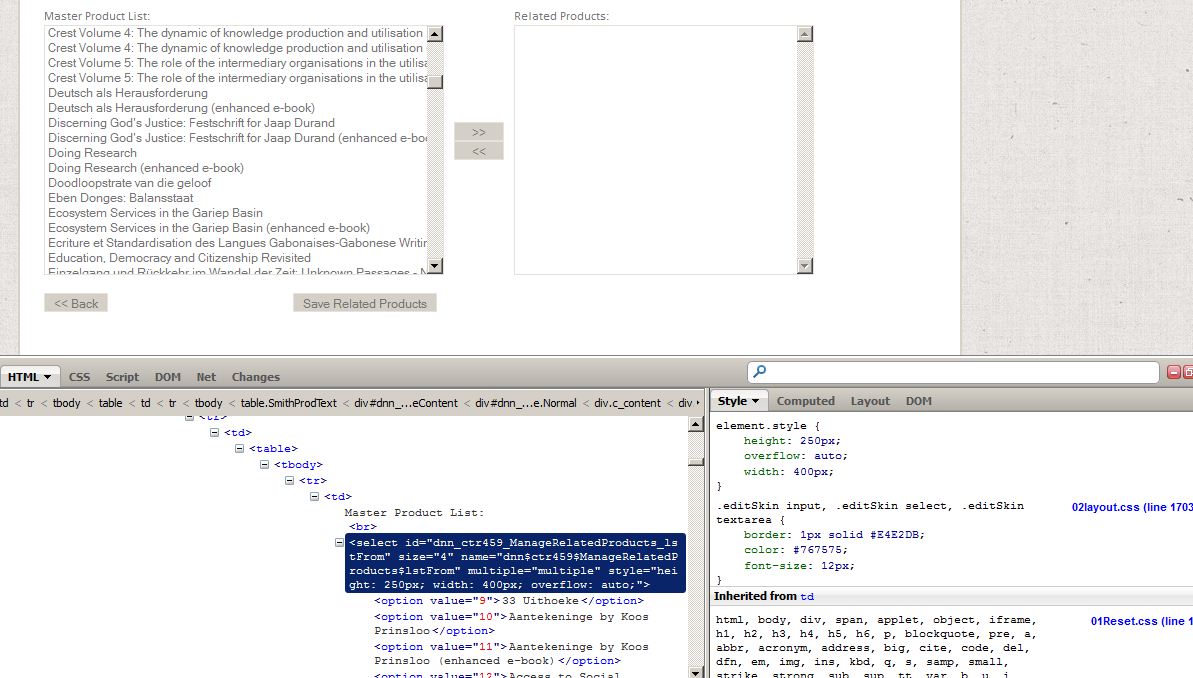Click the Firebug search magnifier icon
Viewport: 1193px width, 678px height.
759,371
